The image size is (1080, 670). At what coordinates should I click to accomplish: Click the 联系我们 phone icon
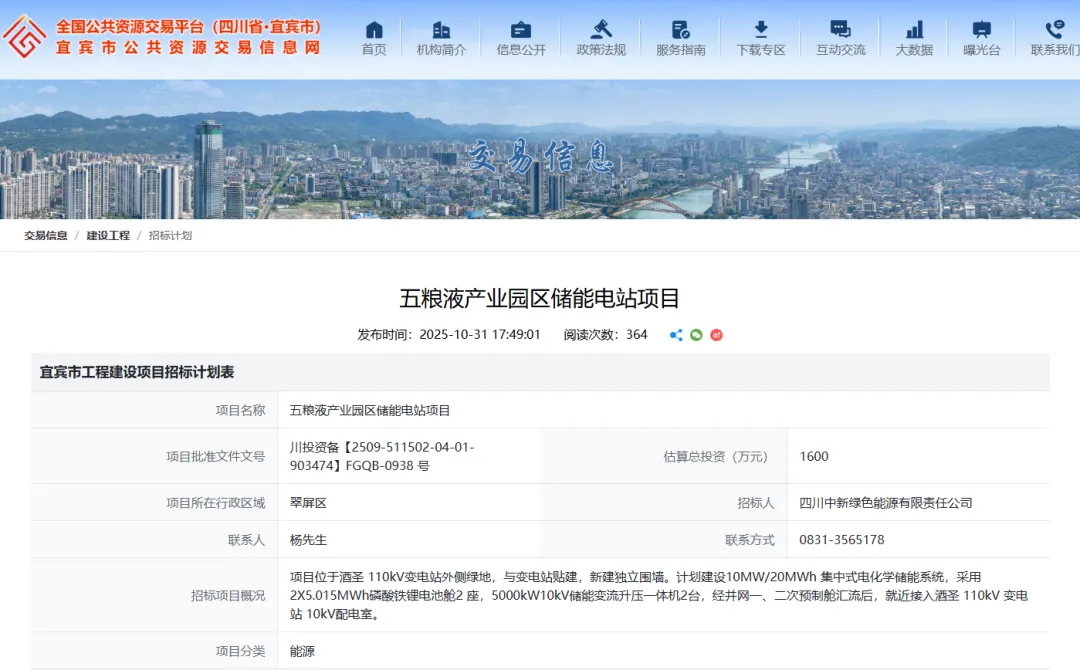[1053, 31]
